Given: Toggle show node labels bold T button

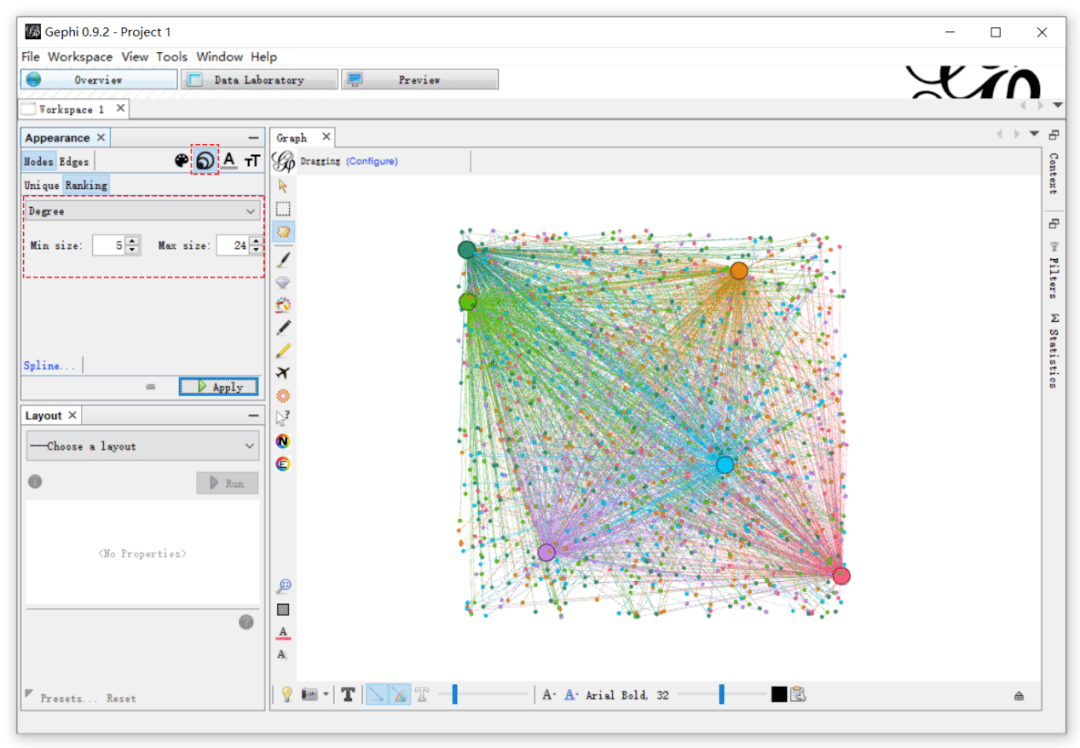Looking at the screenshot, I should pos(347,694).
